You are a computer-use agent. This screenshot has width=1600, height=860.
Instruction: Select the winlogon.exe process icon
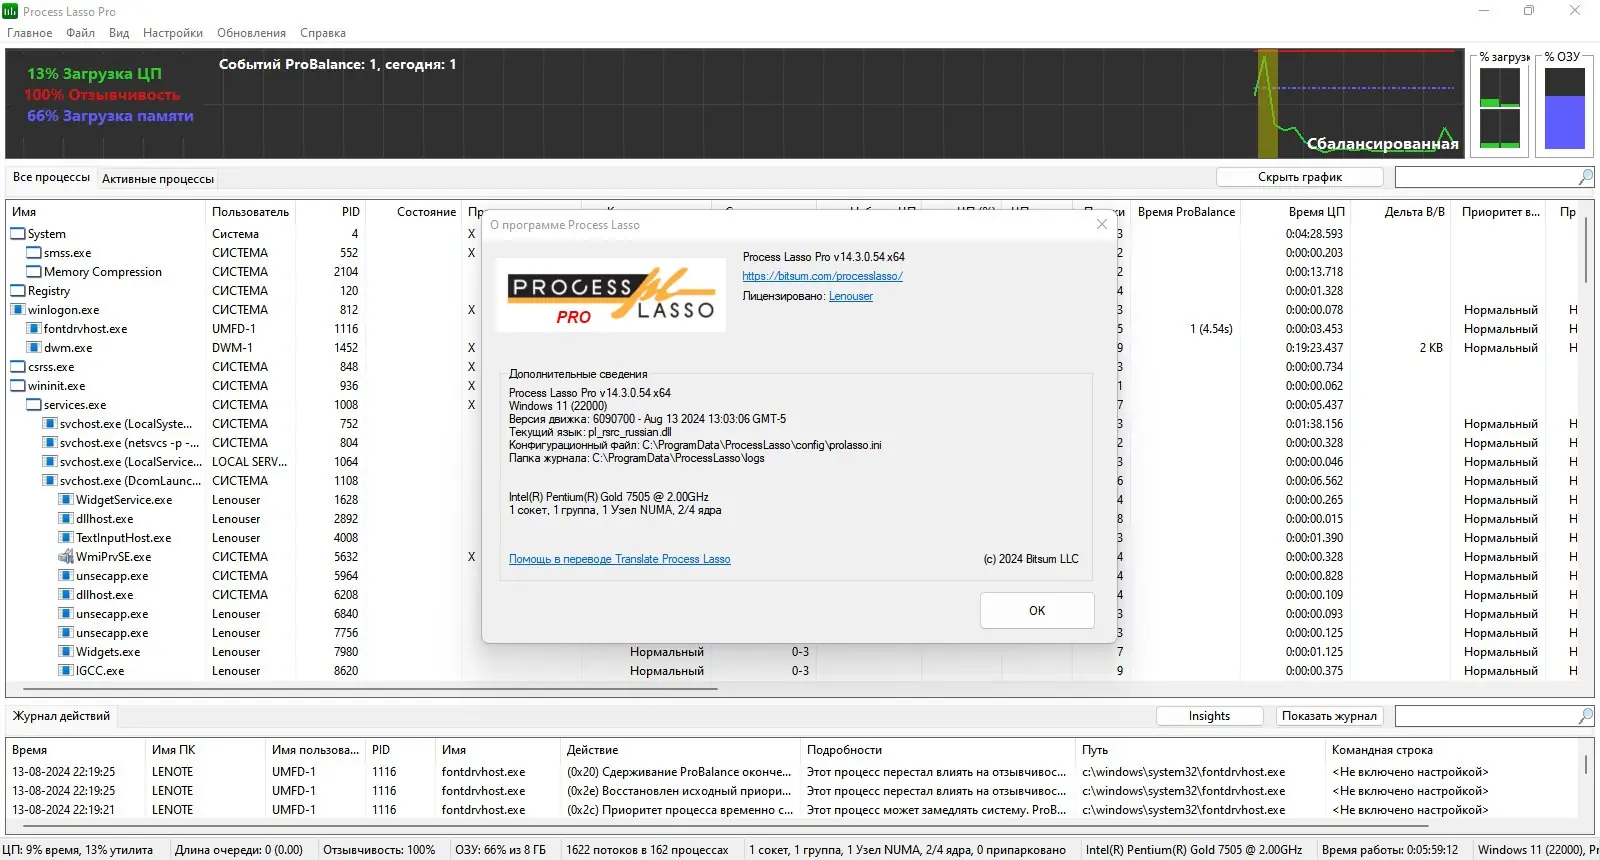coord(18,310)
